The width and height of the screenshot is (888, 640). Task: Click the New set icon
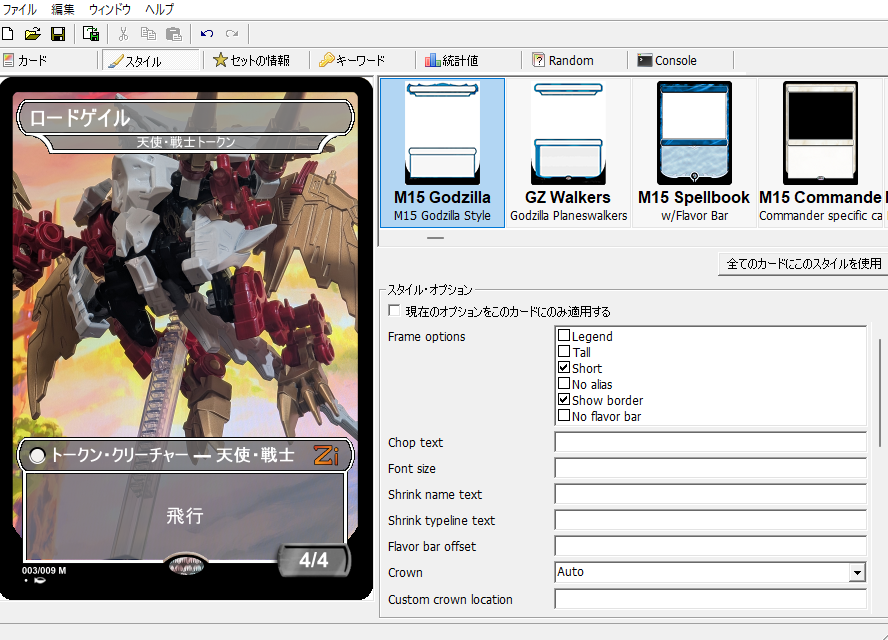9,34
